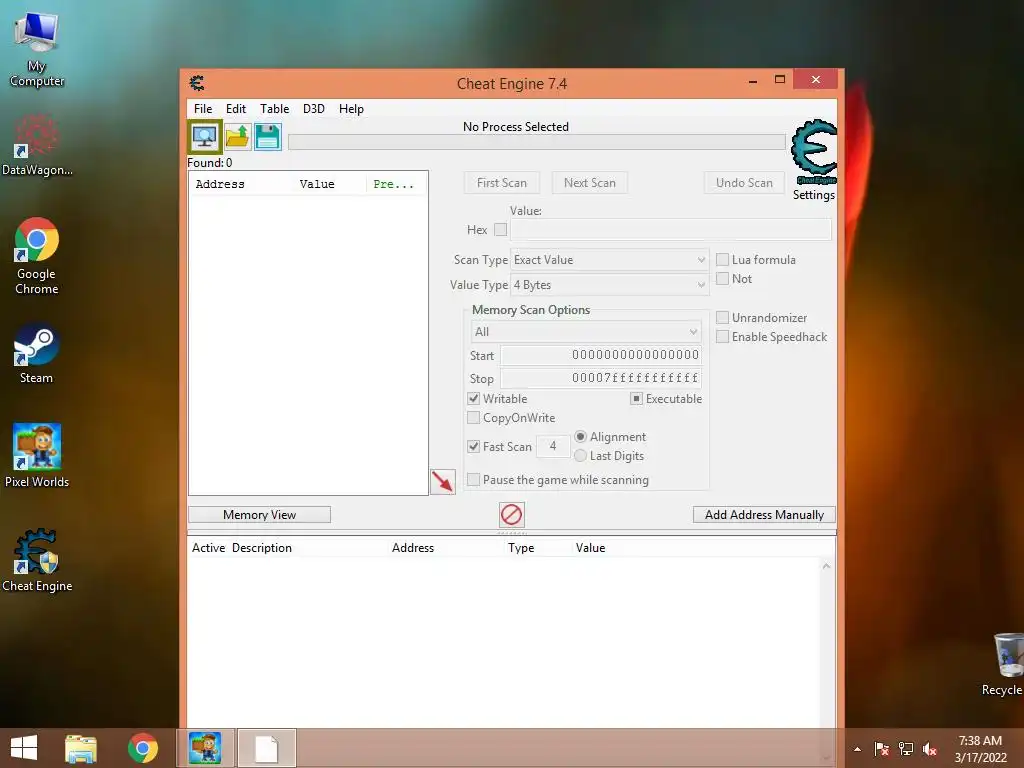Open Chrome from the taskbar

click(x=143, y=748)
